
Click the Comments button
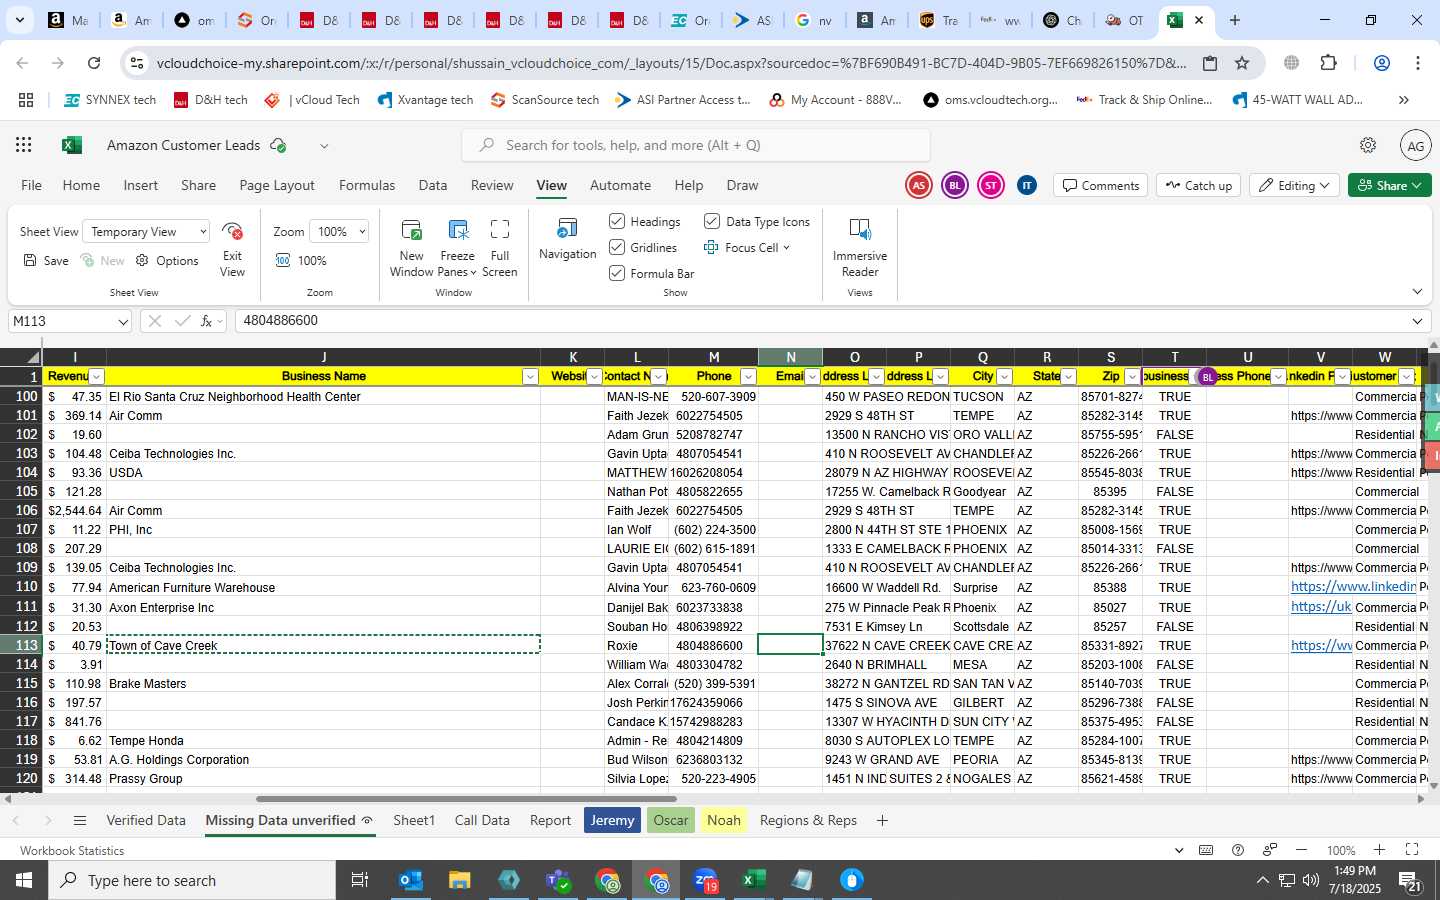pos(1100,186)
